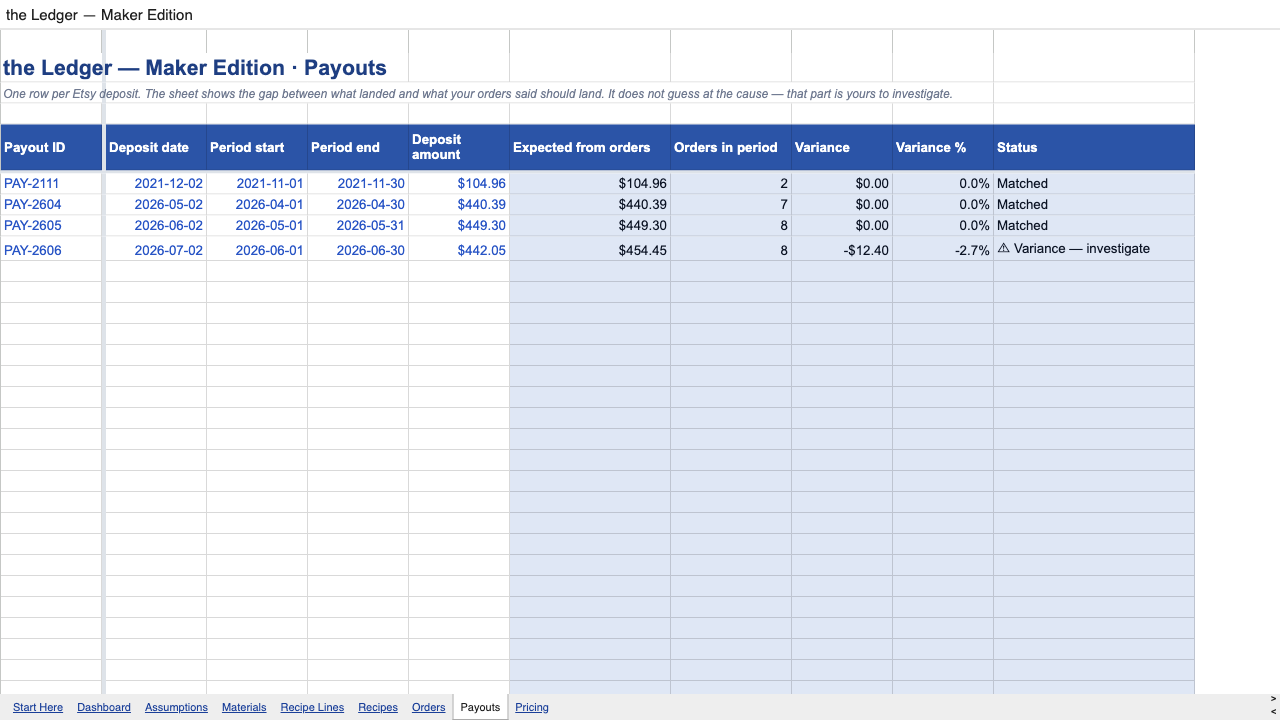The image size is (1280, 720).
Task: Open the Assumptions sheet tab
Action: pos(176,707)
